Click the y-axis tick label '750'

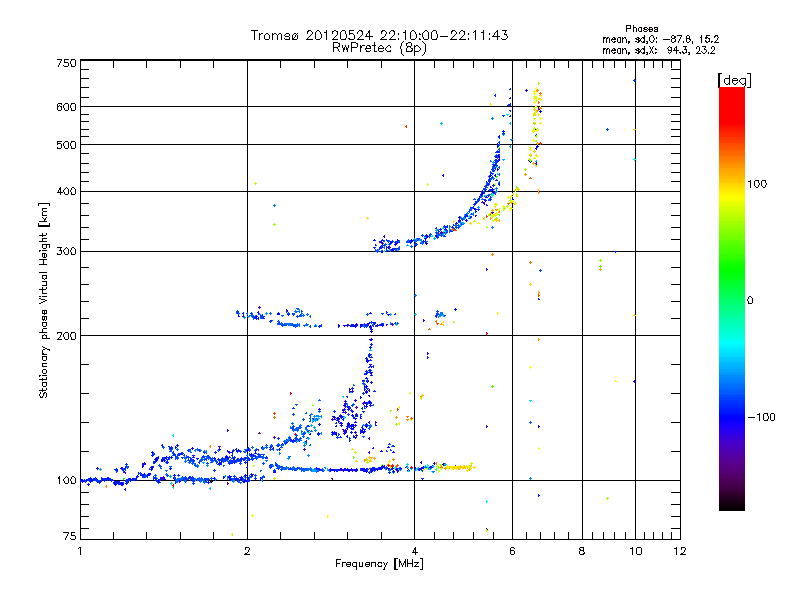pos(66,63)
